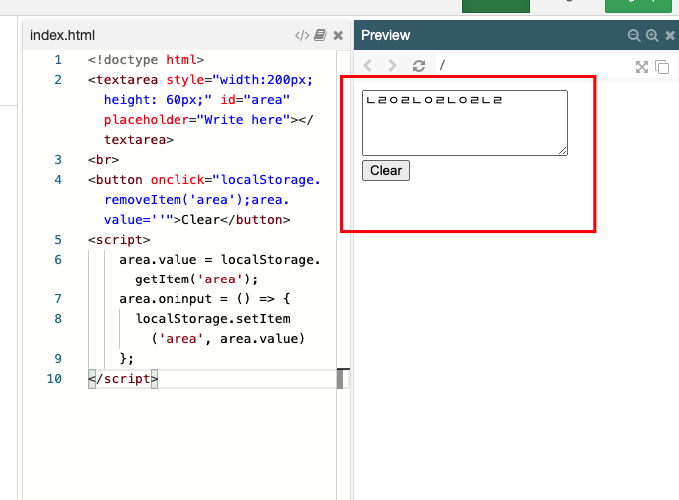Click the dark green button in top bar

coord(496,6)
